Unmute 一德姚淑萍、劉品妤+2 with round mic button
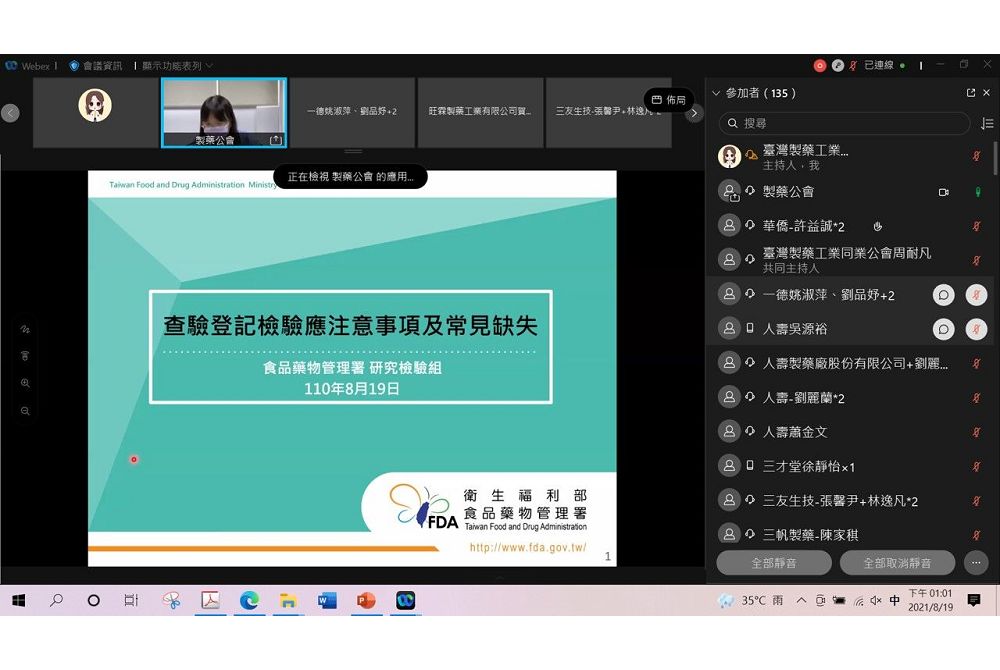The width and height of the screenshot is (1000, 670). coord(976,295)
